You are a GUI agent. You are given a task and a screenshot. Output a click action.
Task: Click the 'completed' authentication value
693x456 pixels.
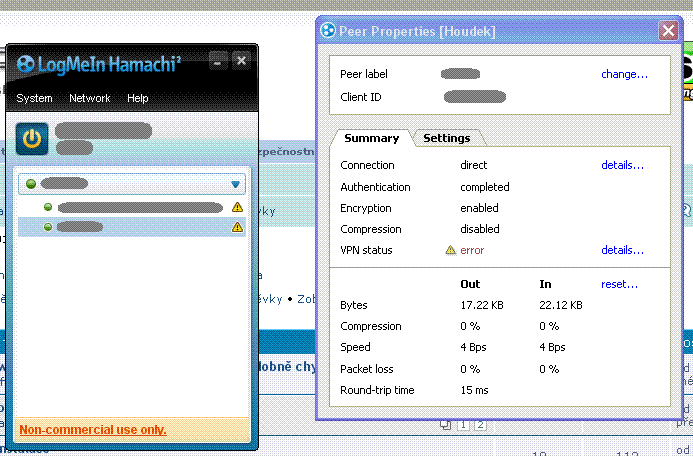485,187
